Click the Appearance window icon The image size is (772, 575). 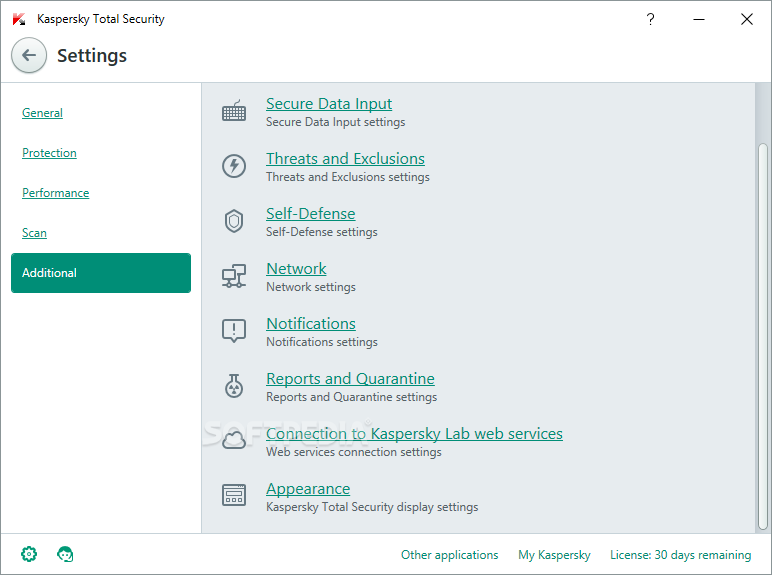pos(234,495)
